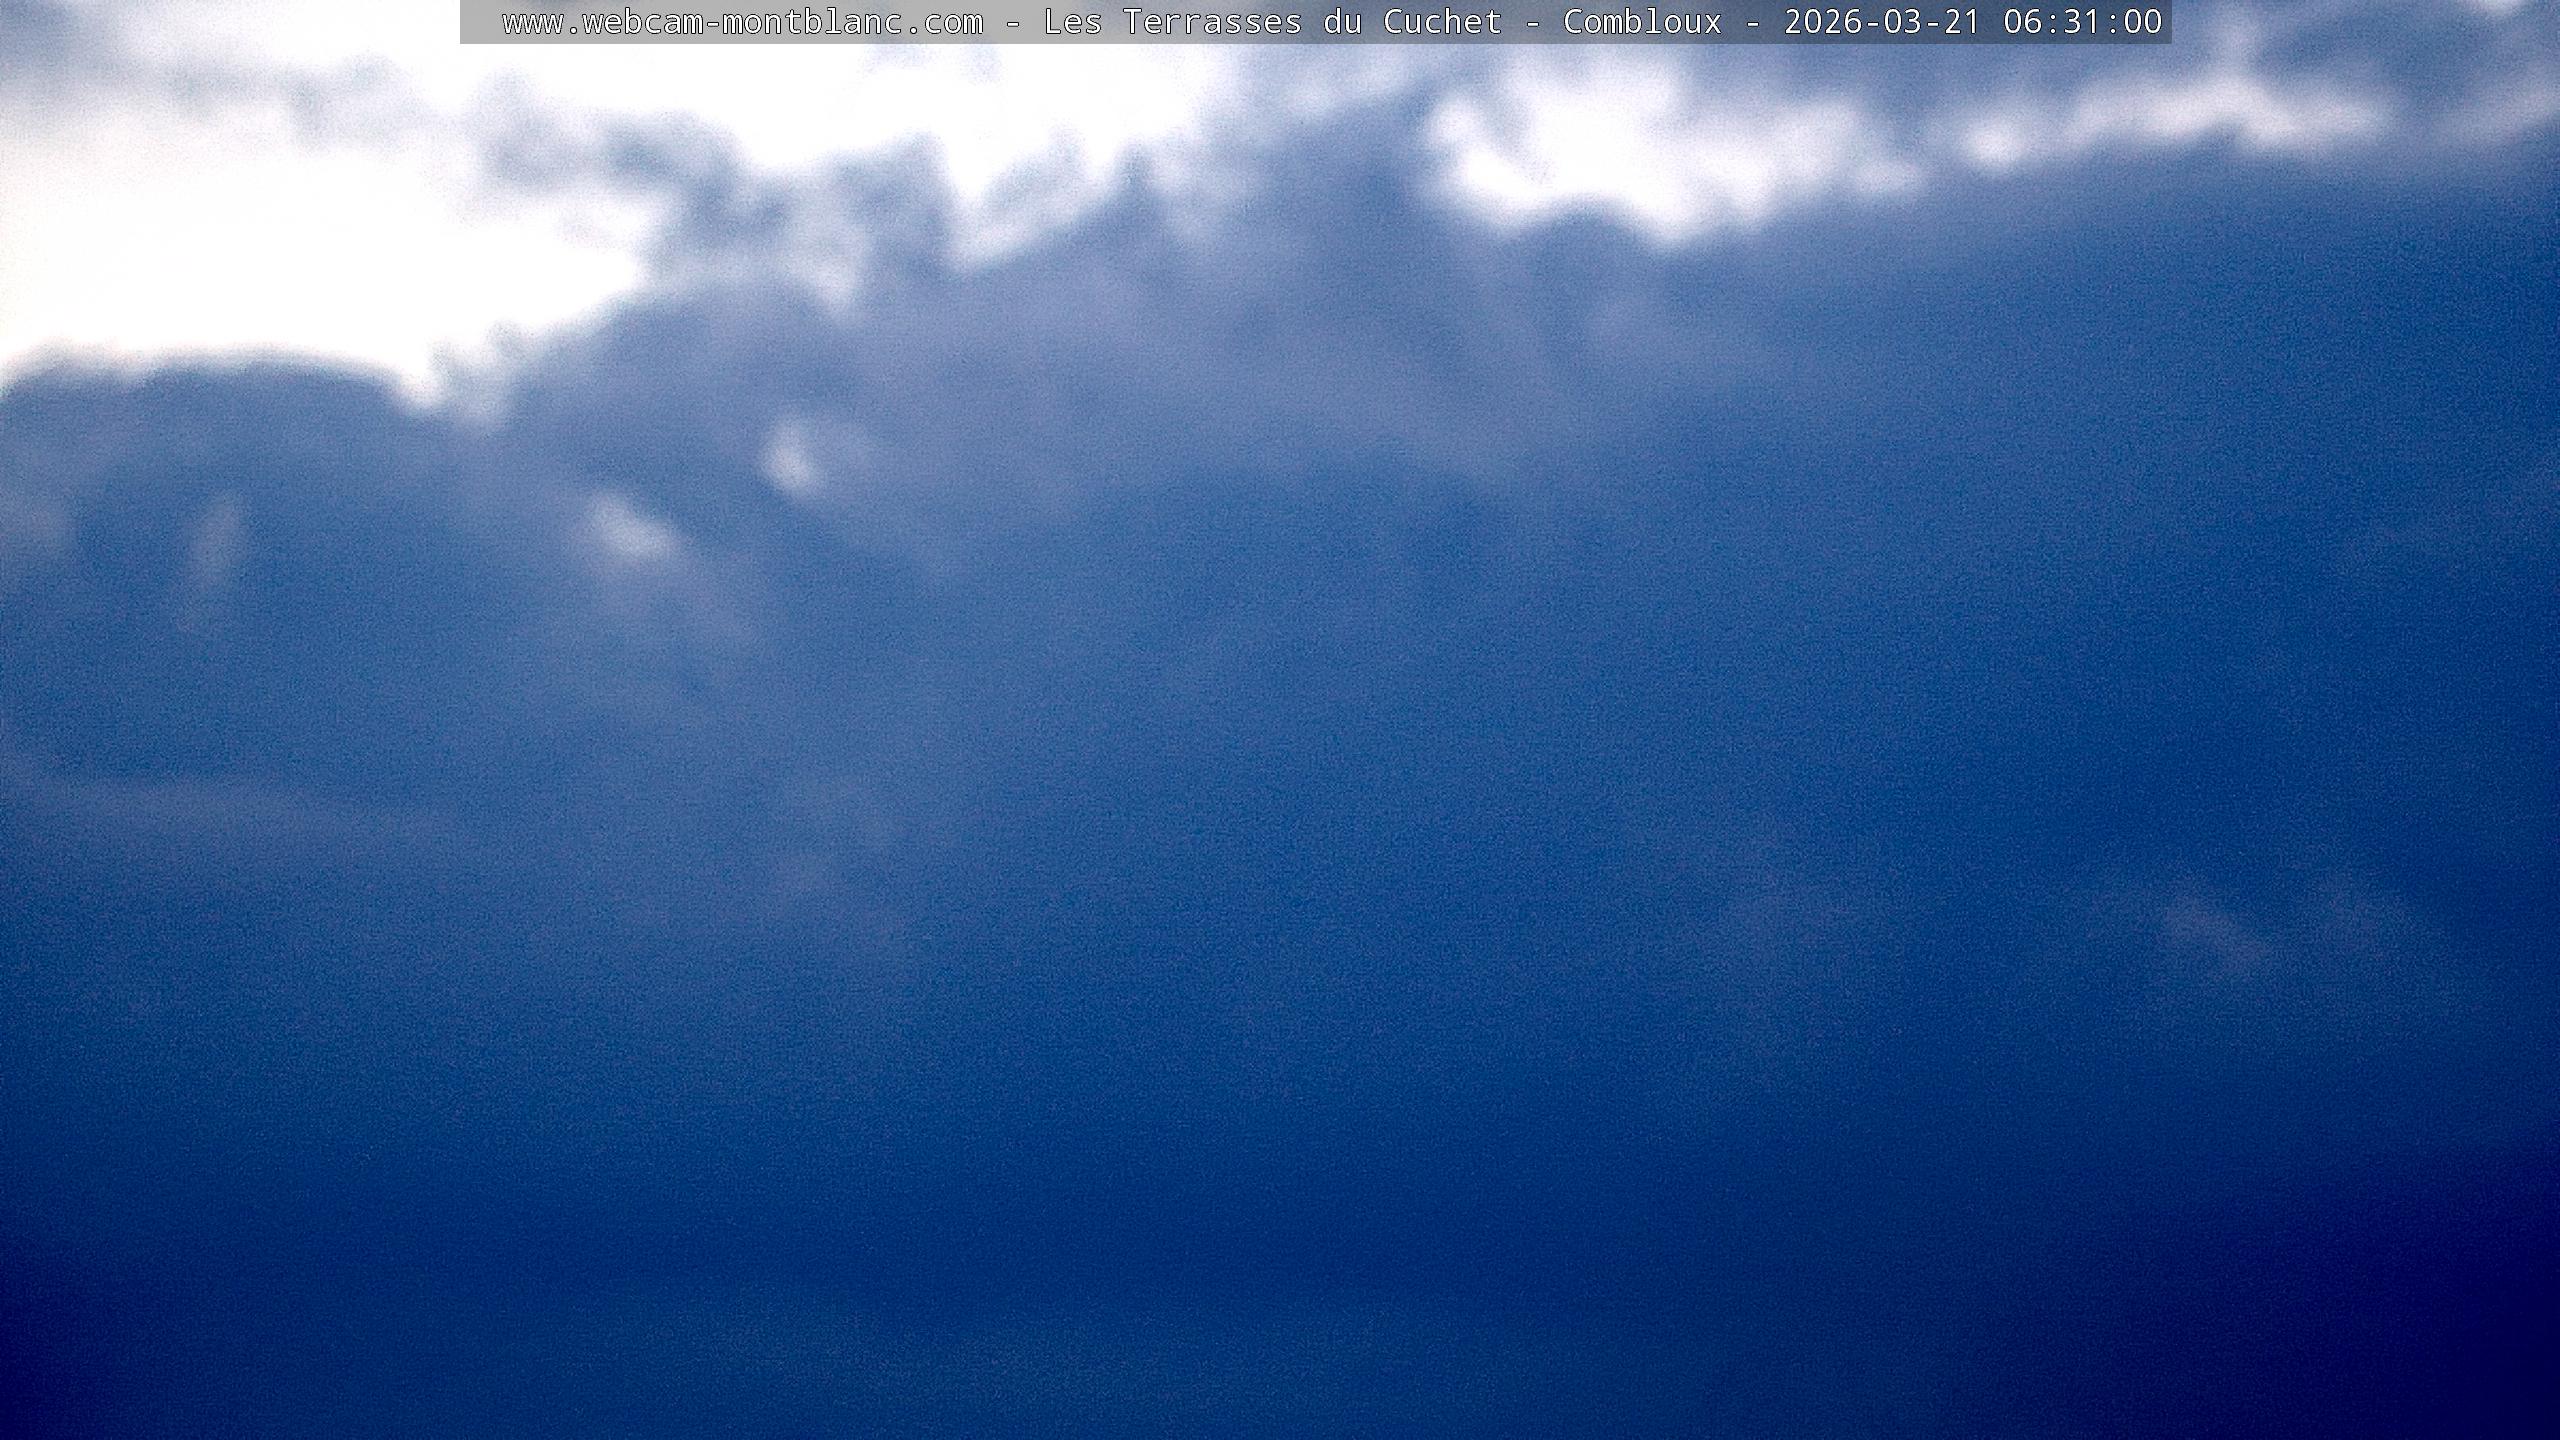Click the 'Les Terrasses du Cuchet' caption
The width and height of the screenshot is (2560, 1440).
click(1272, 22)
